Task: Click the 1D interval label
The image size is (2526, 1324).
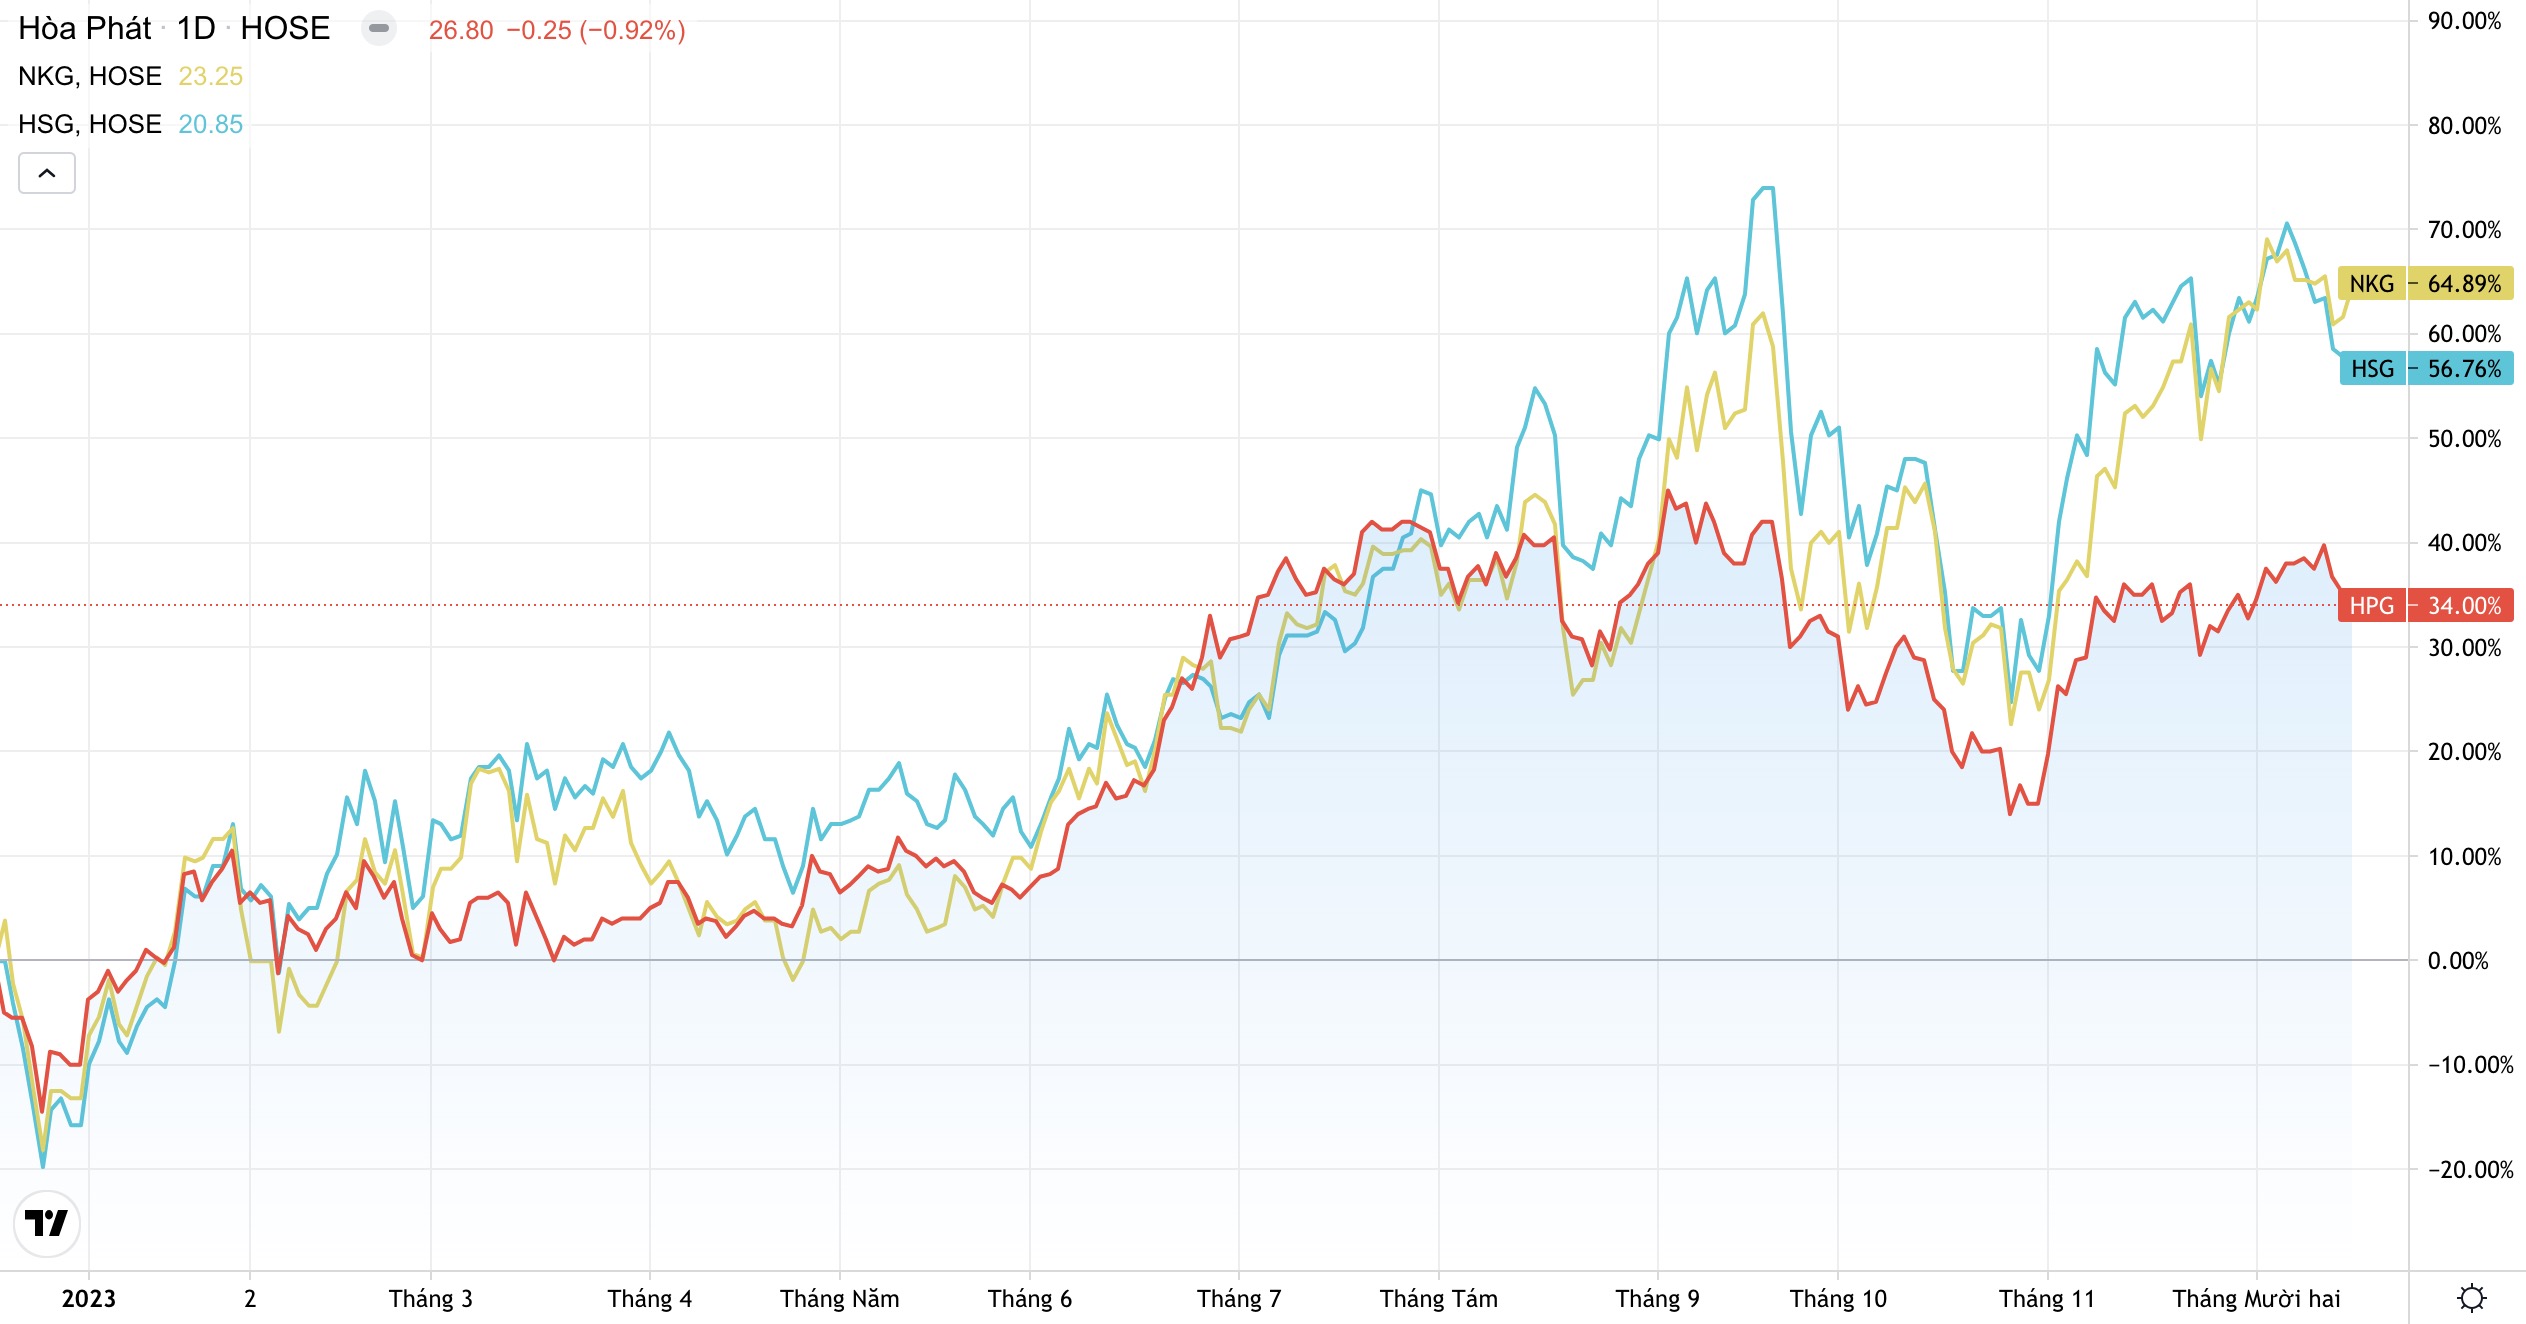Action: 196,28
